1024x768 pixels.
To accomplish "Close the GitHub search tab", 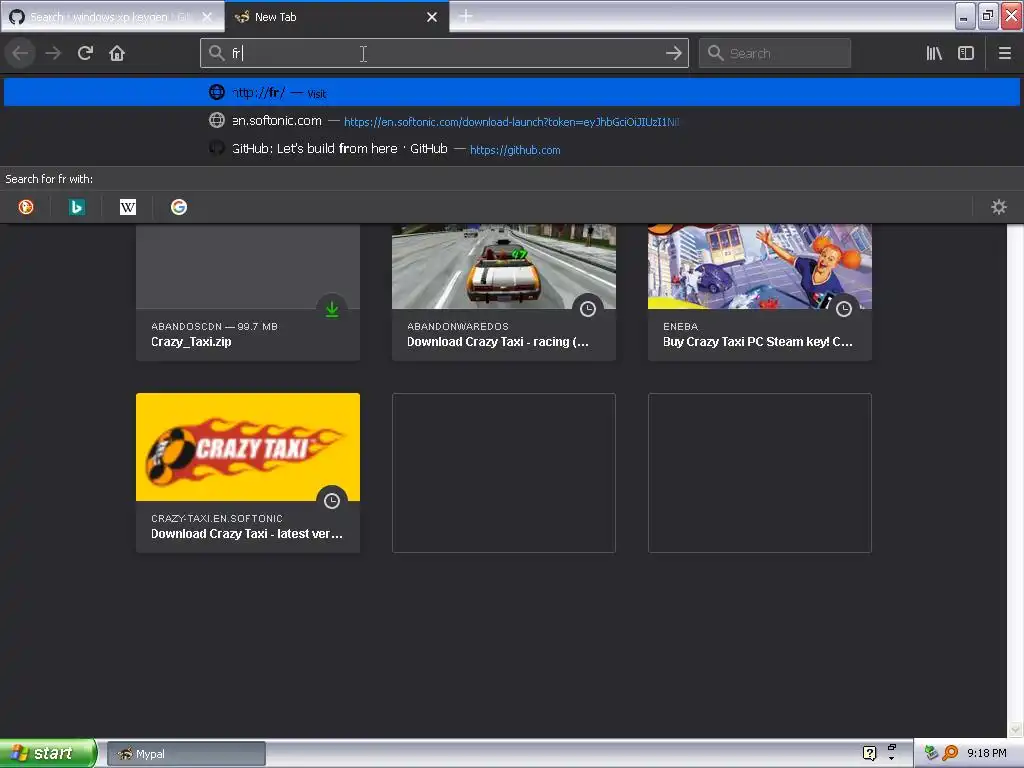I will click(x=207, y=17).
